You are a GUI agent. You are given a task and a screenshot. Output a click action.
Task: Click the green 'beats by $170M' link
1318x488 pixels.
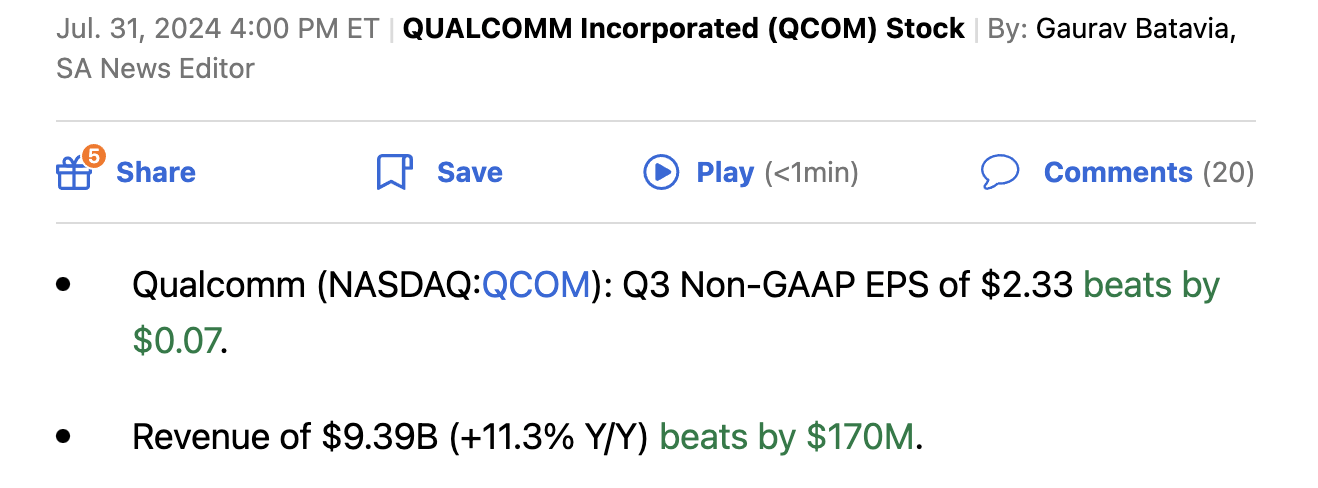pos(787,437)
